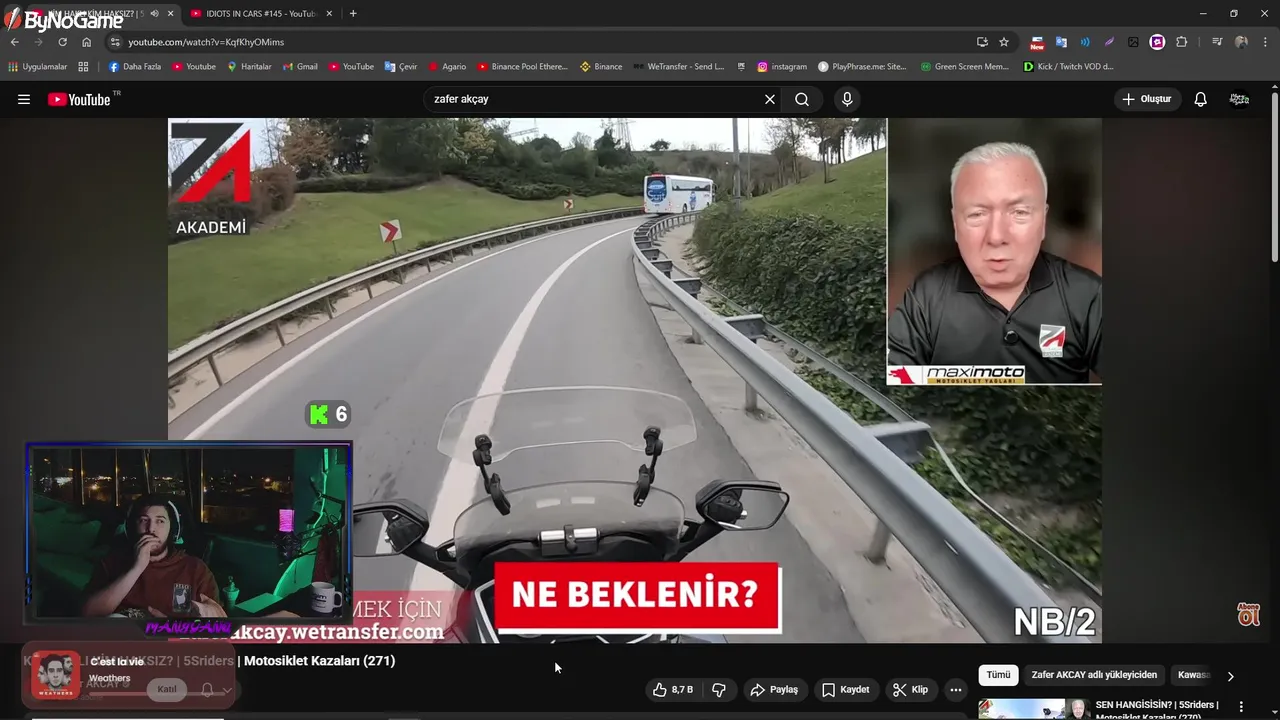Open PlayPhrase.me bookmark
The height and width of the screenshot is (720, 1280).
[x=862, y=67]
